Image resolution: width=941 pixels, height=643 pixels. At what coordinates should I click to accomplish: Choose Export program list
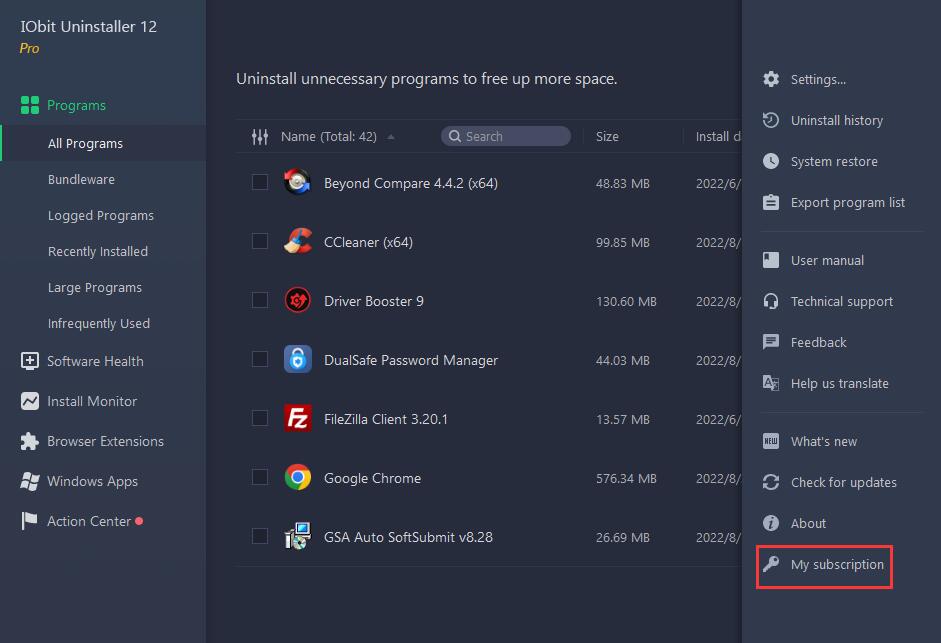pyautogui.click(x=848, y=203)
